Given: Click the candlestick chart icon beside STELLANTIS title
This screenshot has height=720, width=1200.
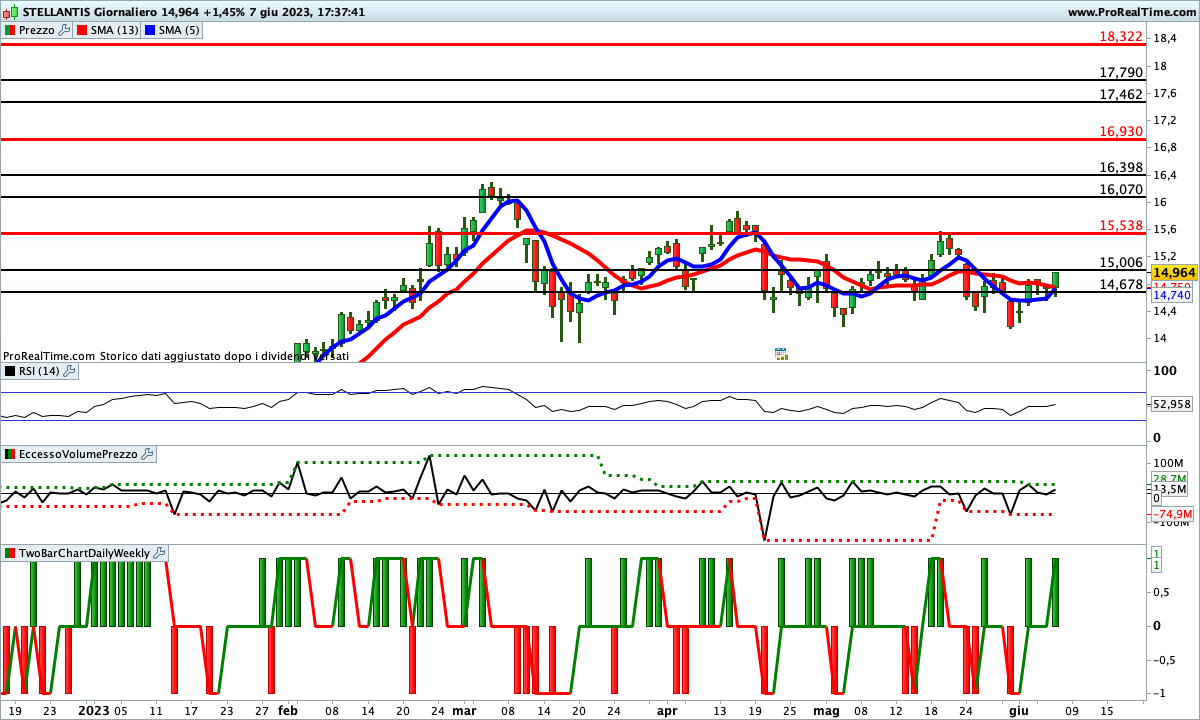Looking at the screenshot, I should click(11, 12).
